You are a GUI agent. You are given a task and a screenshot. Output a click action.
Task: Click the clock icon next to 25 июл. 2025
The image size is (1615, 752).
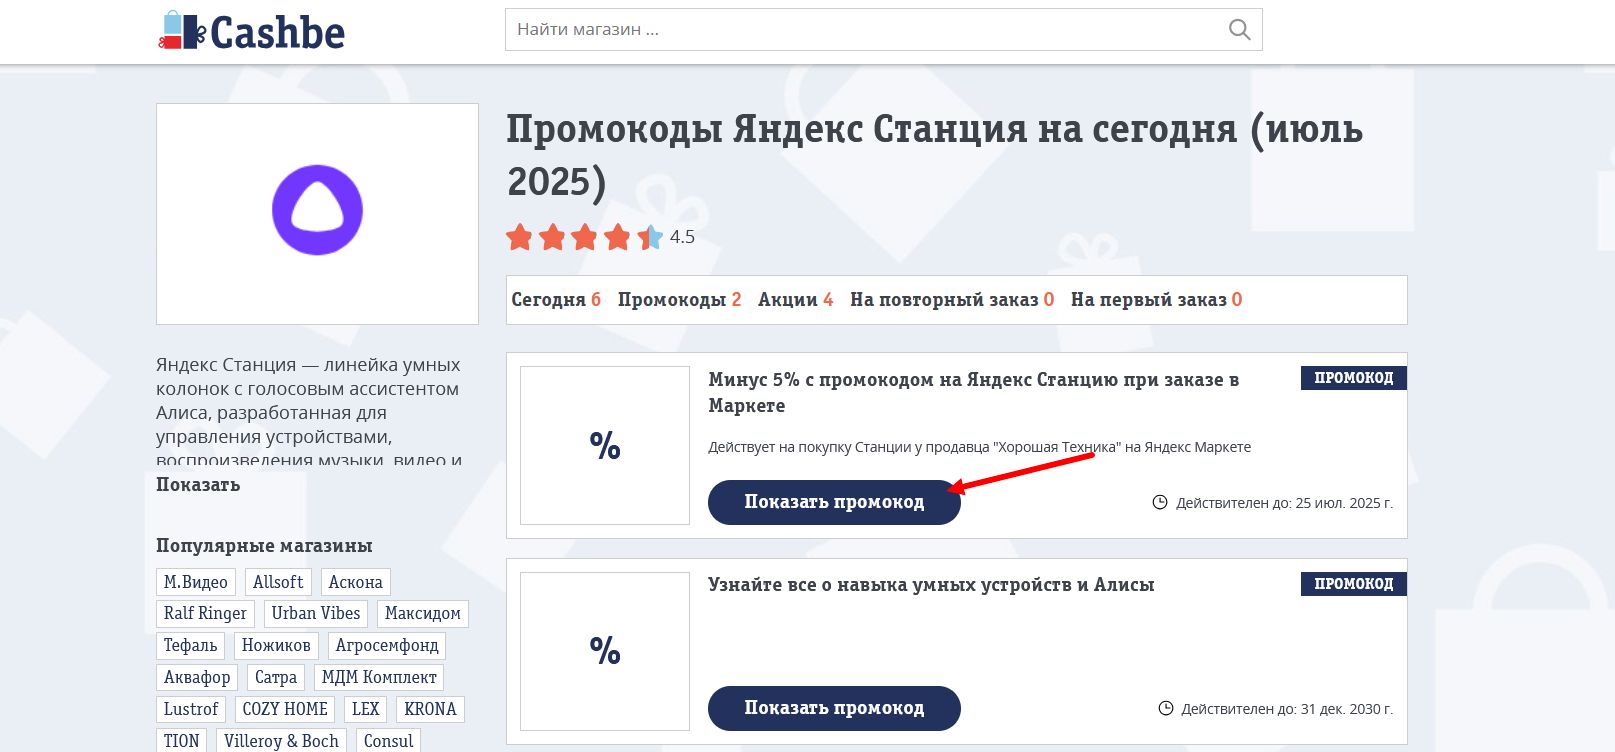(x=1160, y=502)
